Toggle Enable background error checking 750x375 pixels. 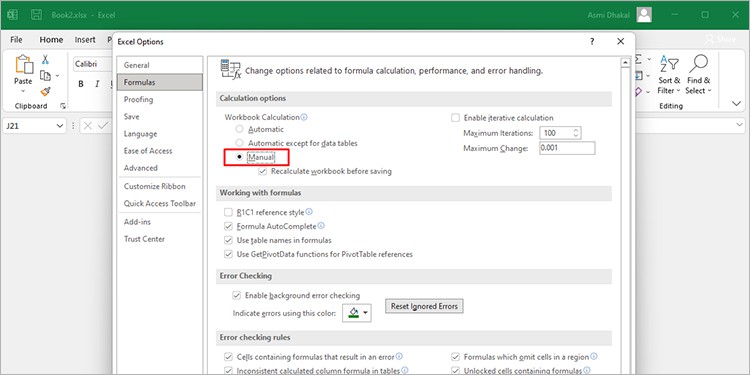pyautogui.click(x=236, y=296)
